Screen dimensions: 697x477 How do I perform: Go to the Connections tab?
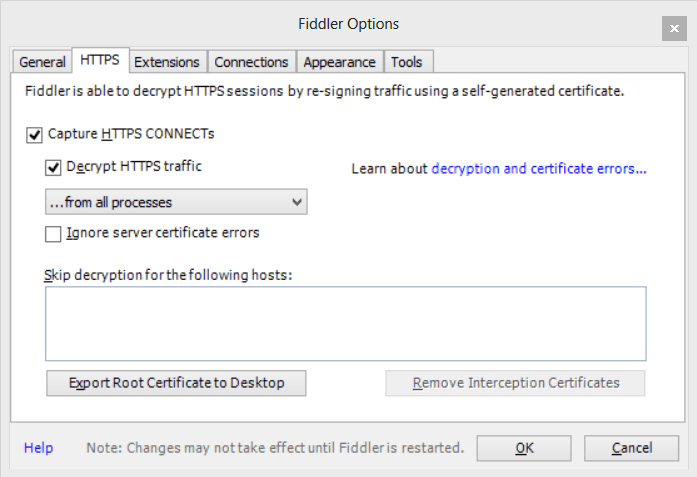pyautogui.click(x=251, y=62)
